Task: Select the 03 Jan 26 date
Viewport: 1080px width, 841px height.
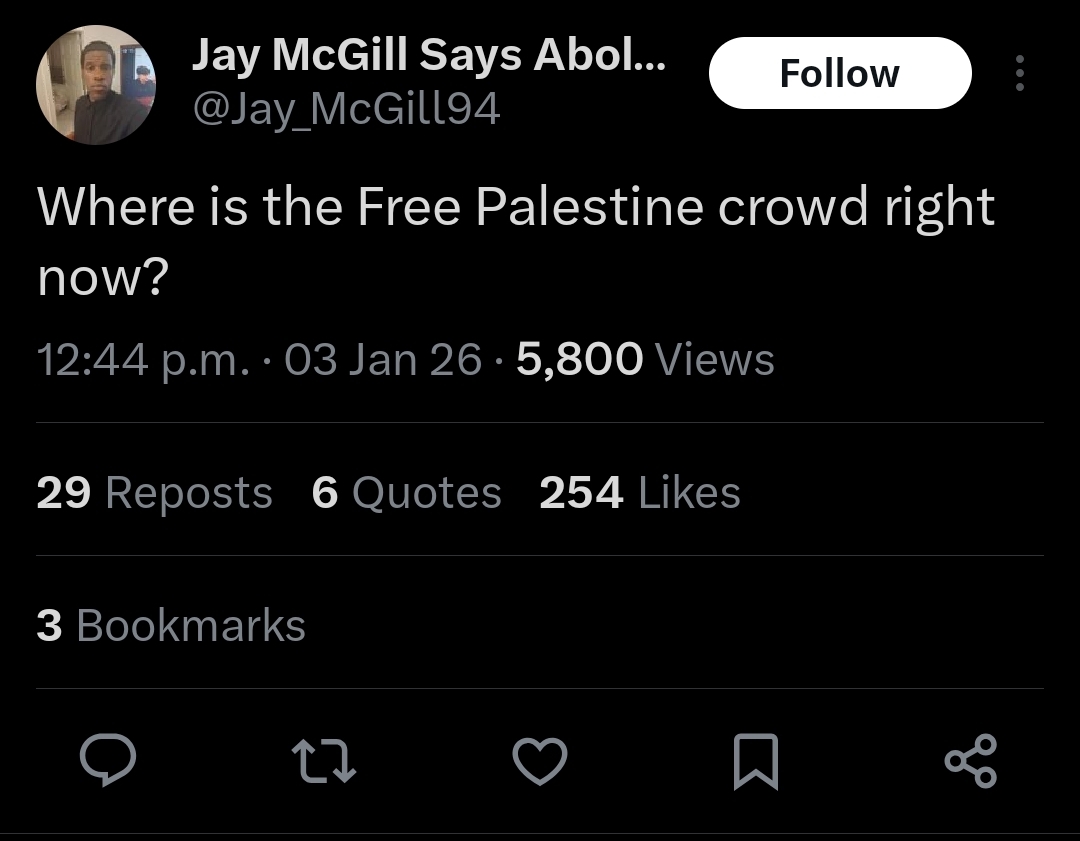Action: click(383, 360)
